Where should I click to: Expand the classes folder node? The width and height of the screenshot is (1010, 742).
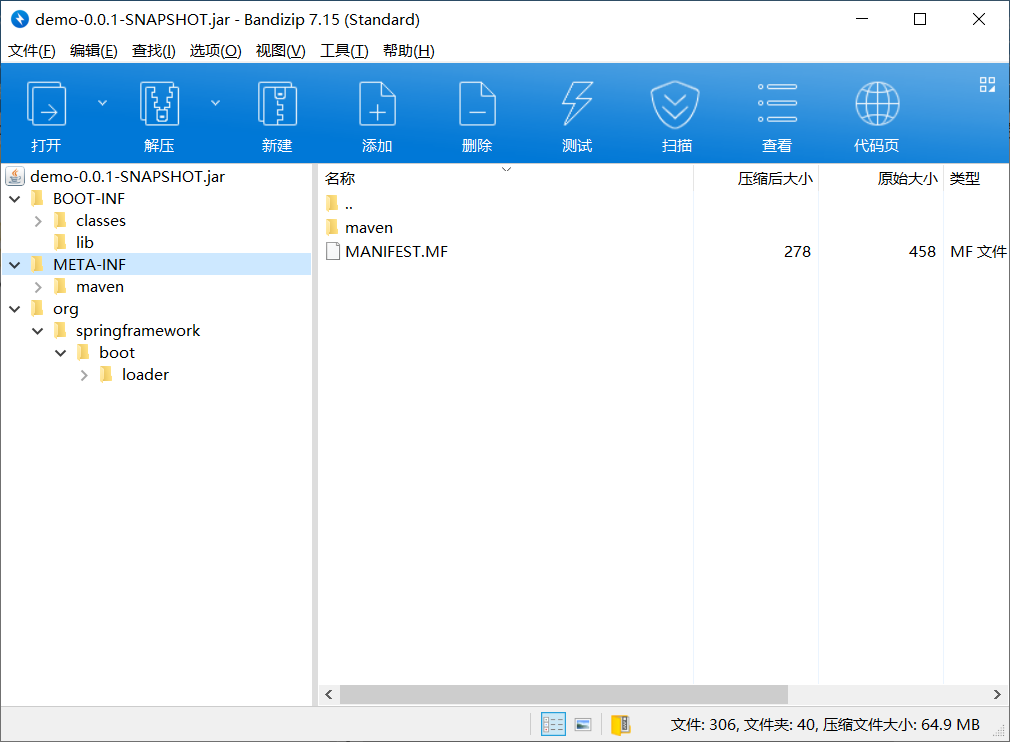tap(38, 221)
